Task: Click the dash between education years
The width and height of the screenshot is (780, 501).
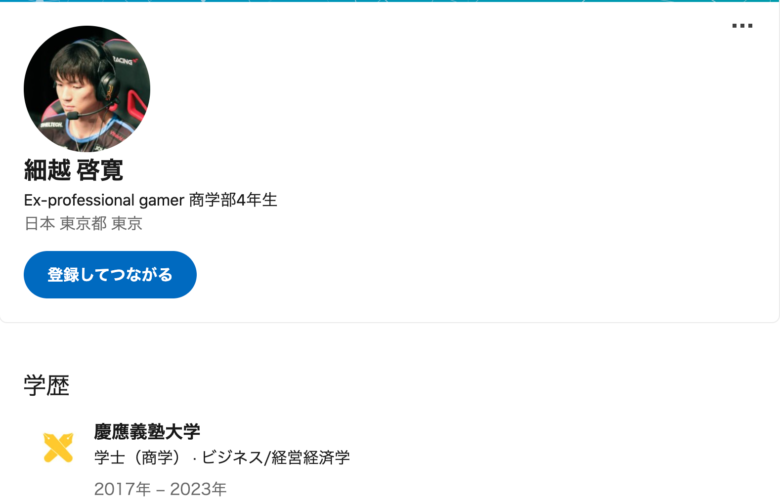Action: coord(160,490)
